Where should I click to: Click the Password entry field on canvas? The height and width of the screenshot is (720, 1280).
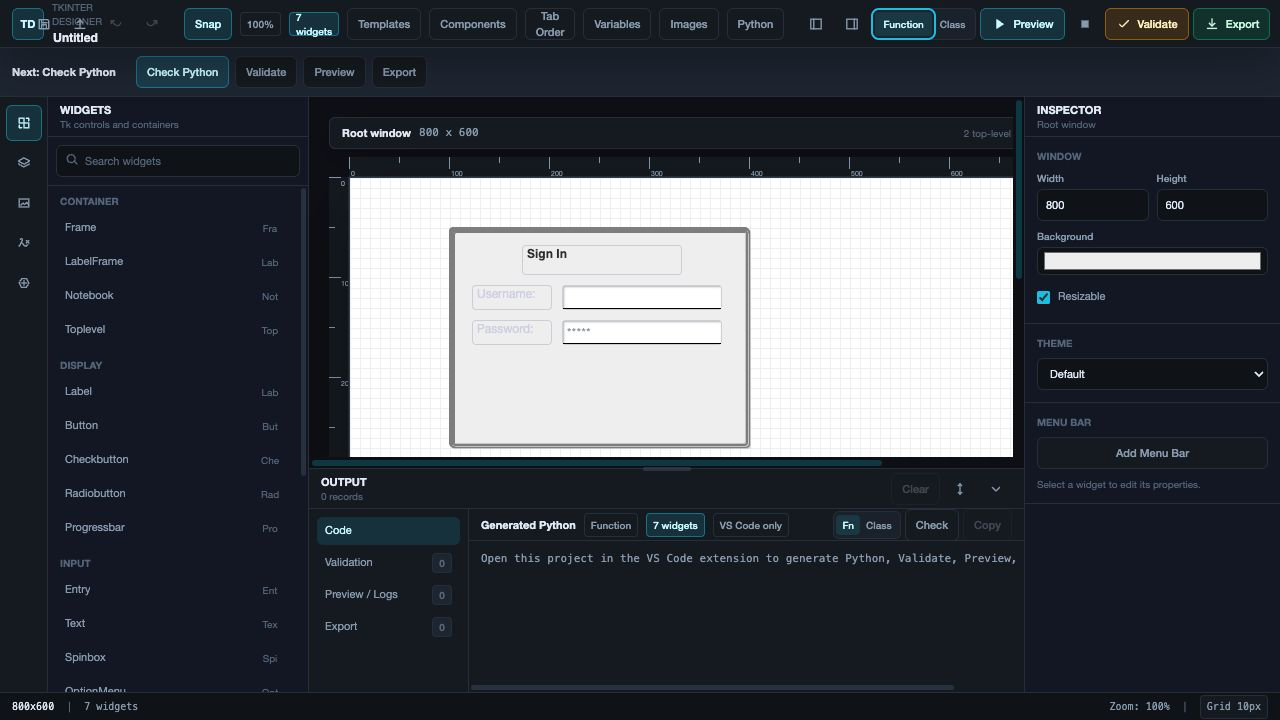point(642,332)
